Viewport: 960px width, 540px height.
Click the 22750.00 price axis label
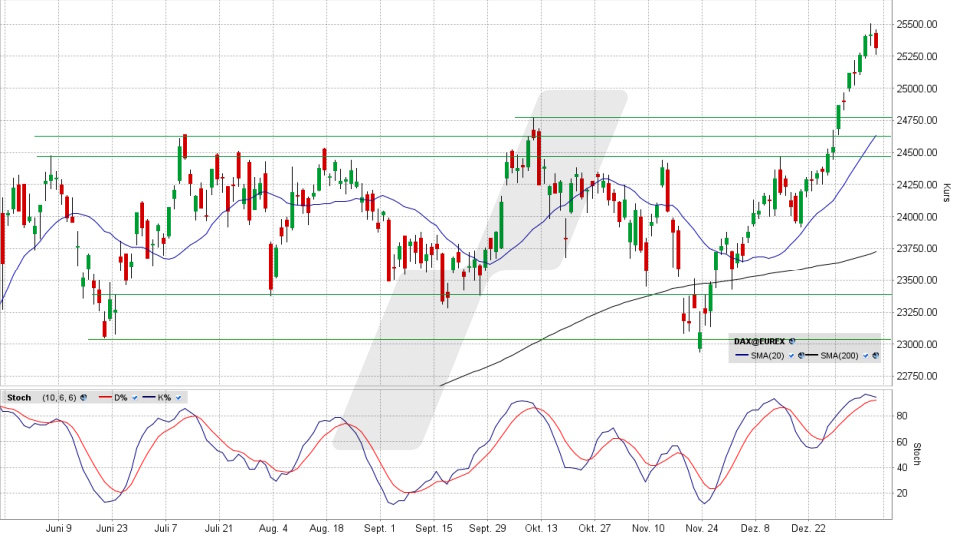click(917, 376)
